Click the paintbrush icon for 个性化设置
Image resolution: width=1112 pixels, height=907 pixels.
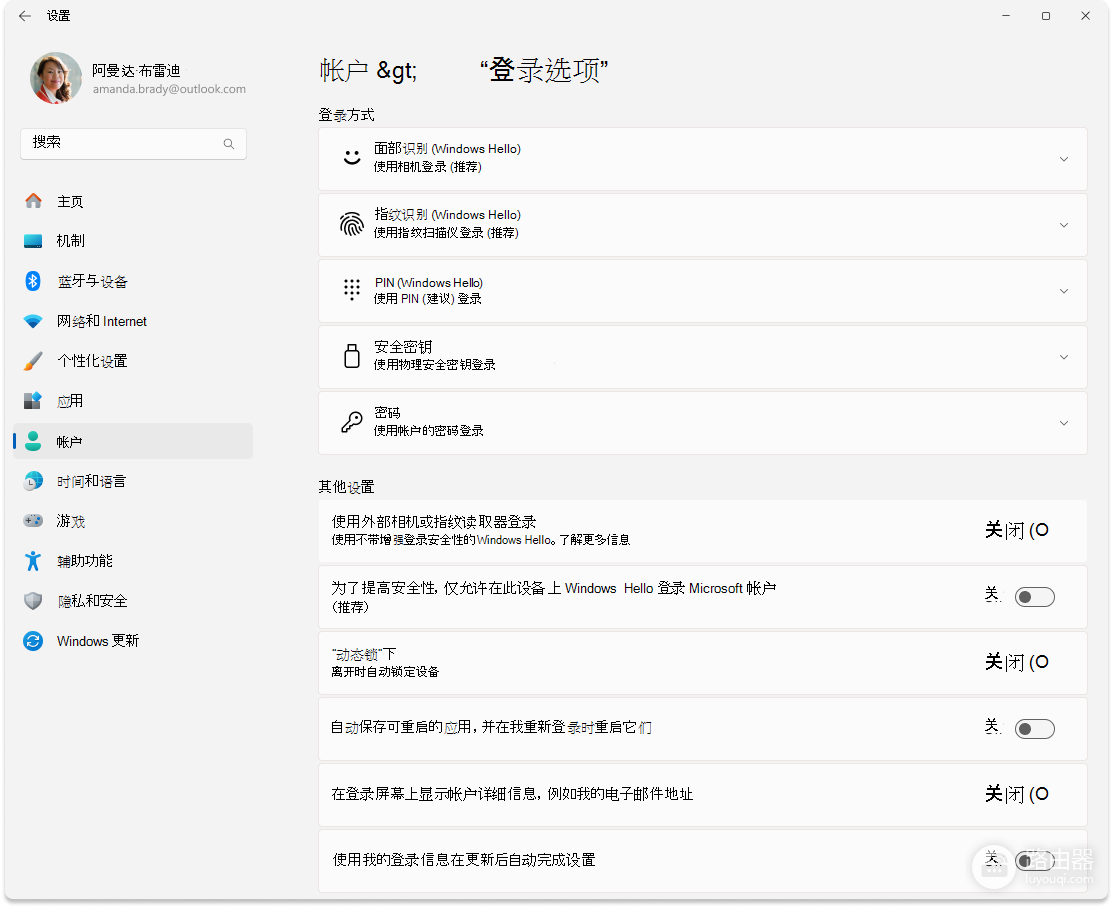pyautogui.click(x=33, y=361)
